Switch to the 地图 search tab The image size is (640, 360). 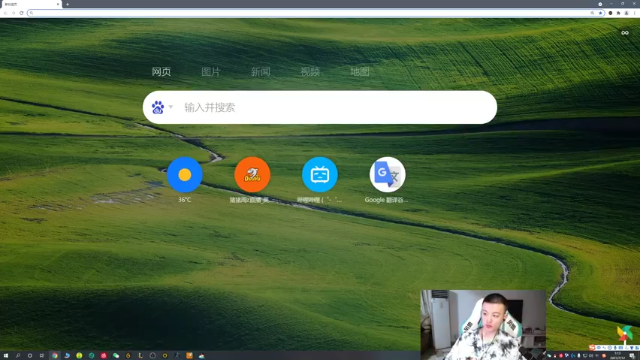(x=360, y=72)
